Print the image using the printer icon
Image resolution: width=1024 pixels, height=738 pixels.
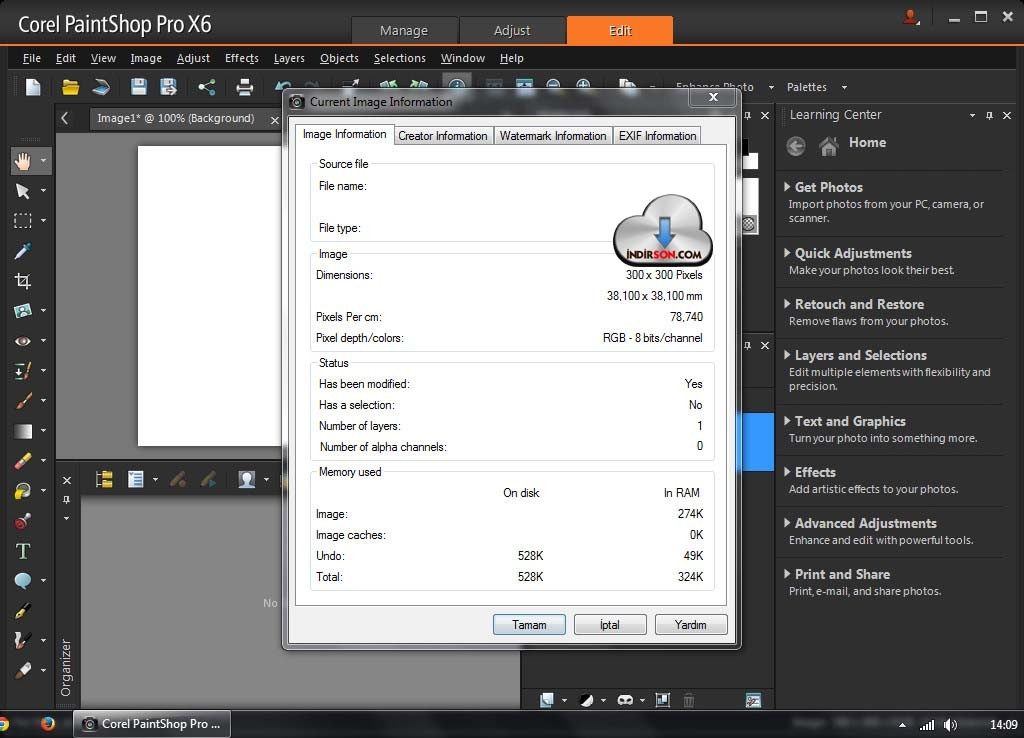244,87
